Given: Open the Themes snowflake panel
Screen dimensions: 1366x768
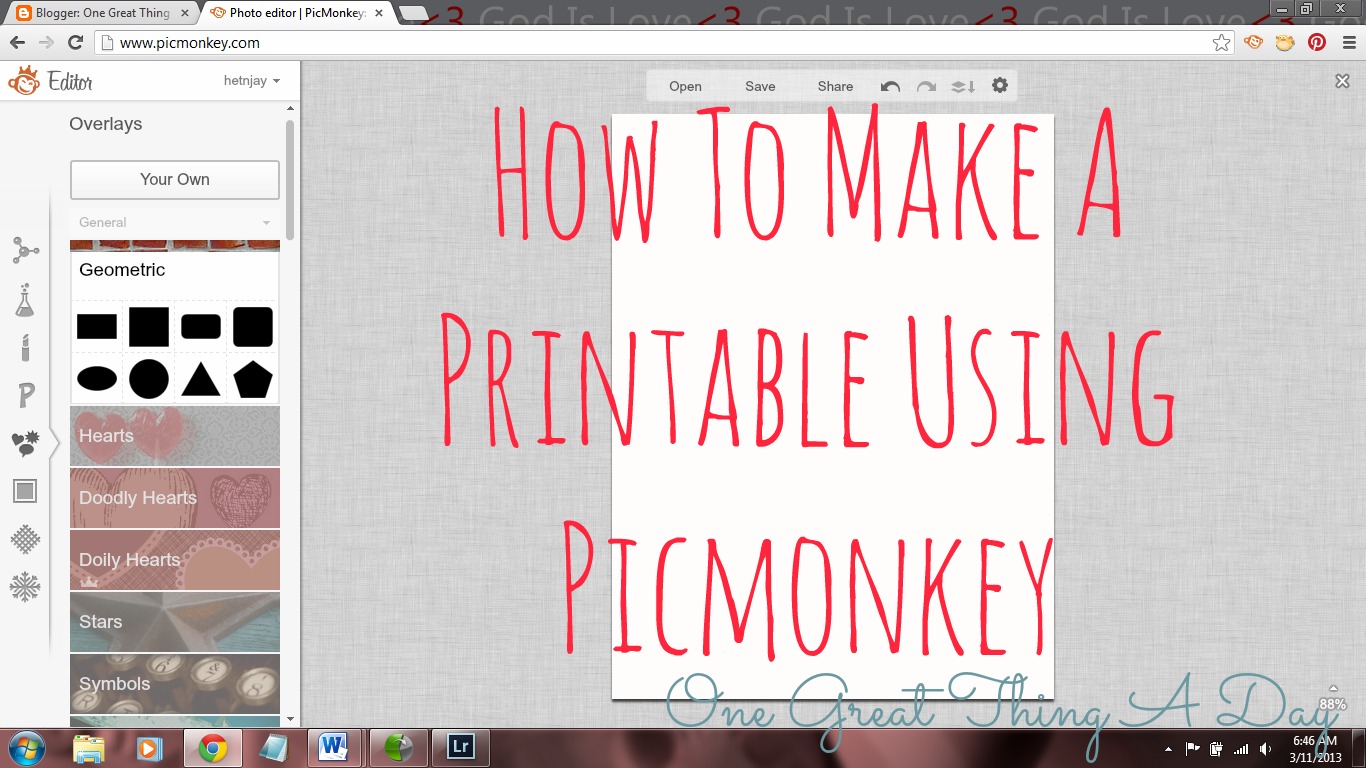Looking at the screenshot, I should click(25, 587).
